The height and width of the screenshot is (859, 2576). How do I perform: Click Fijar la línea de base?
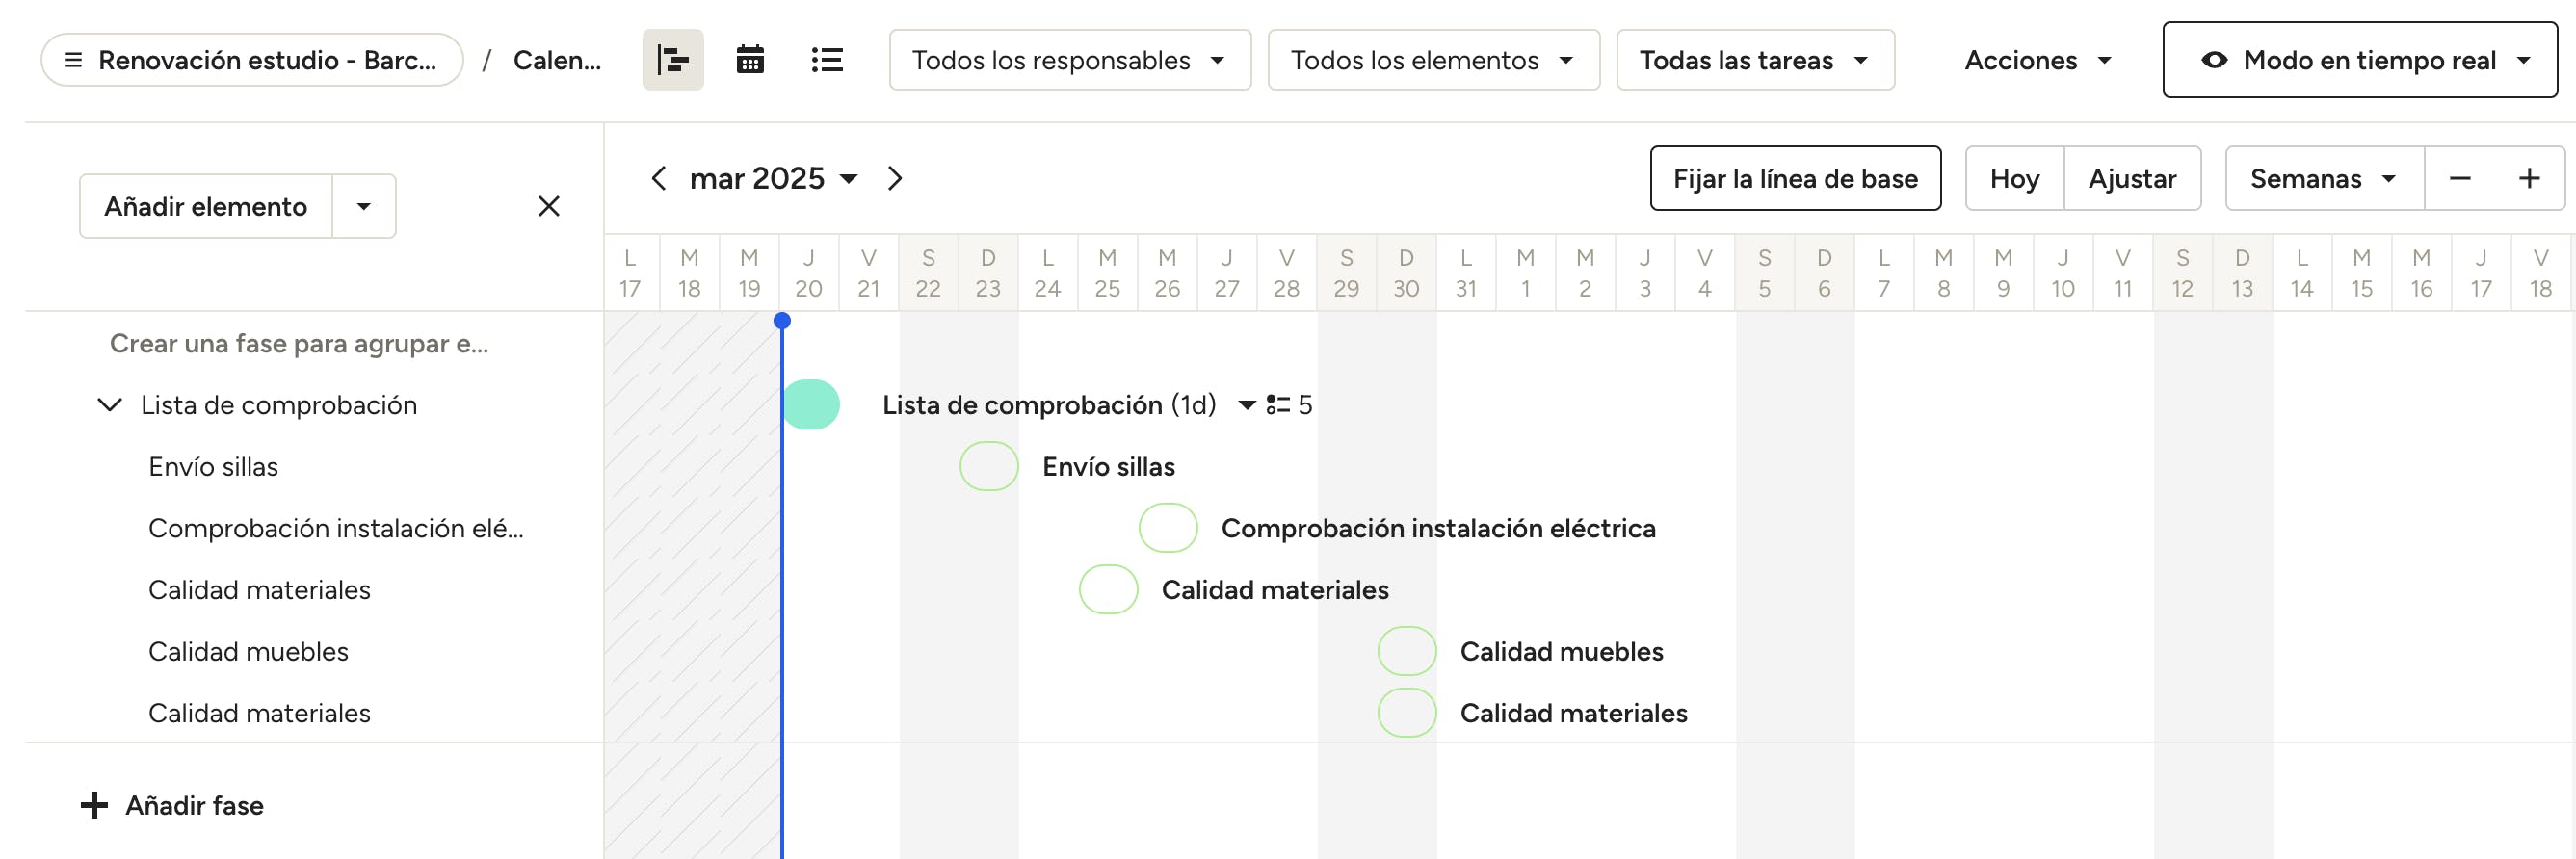tap(1794, 179)
